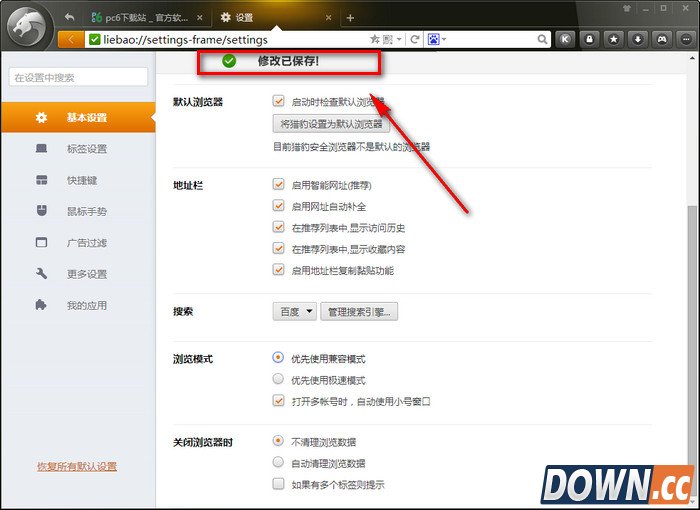The width and height of the screenshot is (700, 510).
Task: Open 我的应用 in sidebar
Action: [79, 305]
